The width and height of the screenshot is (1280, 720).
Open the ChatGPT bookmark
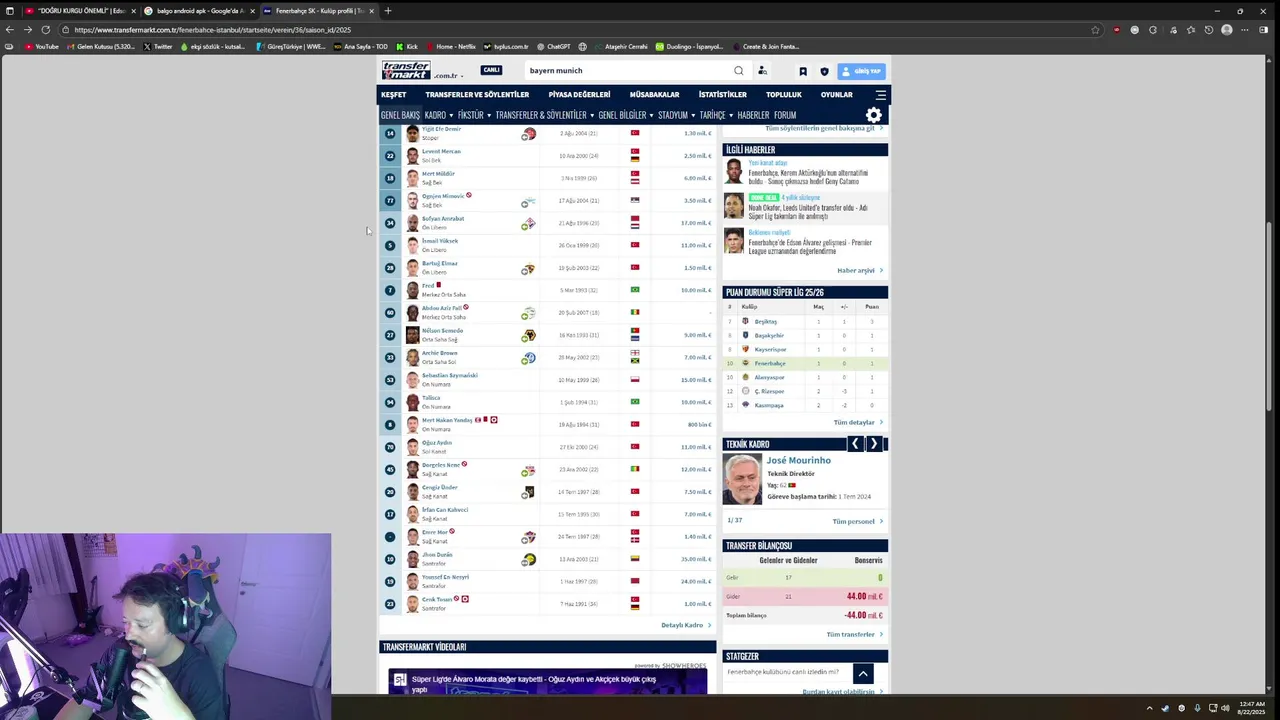[x=553, y=46]
